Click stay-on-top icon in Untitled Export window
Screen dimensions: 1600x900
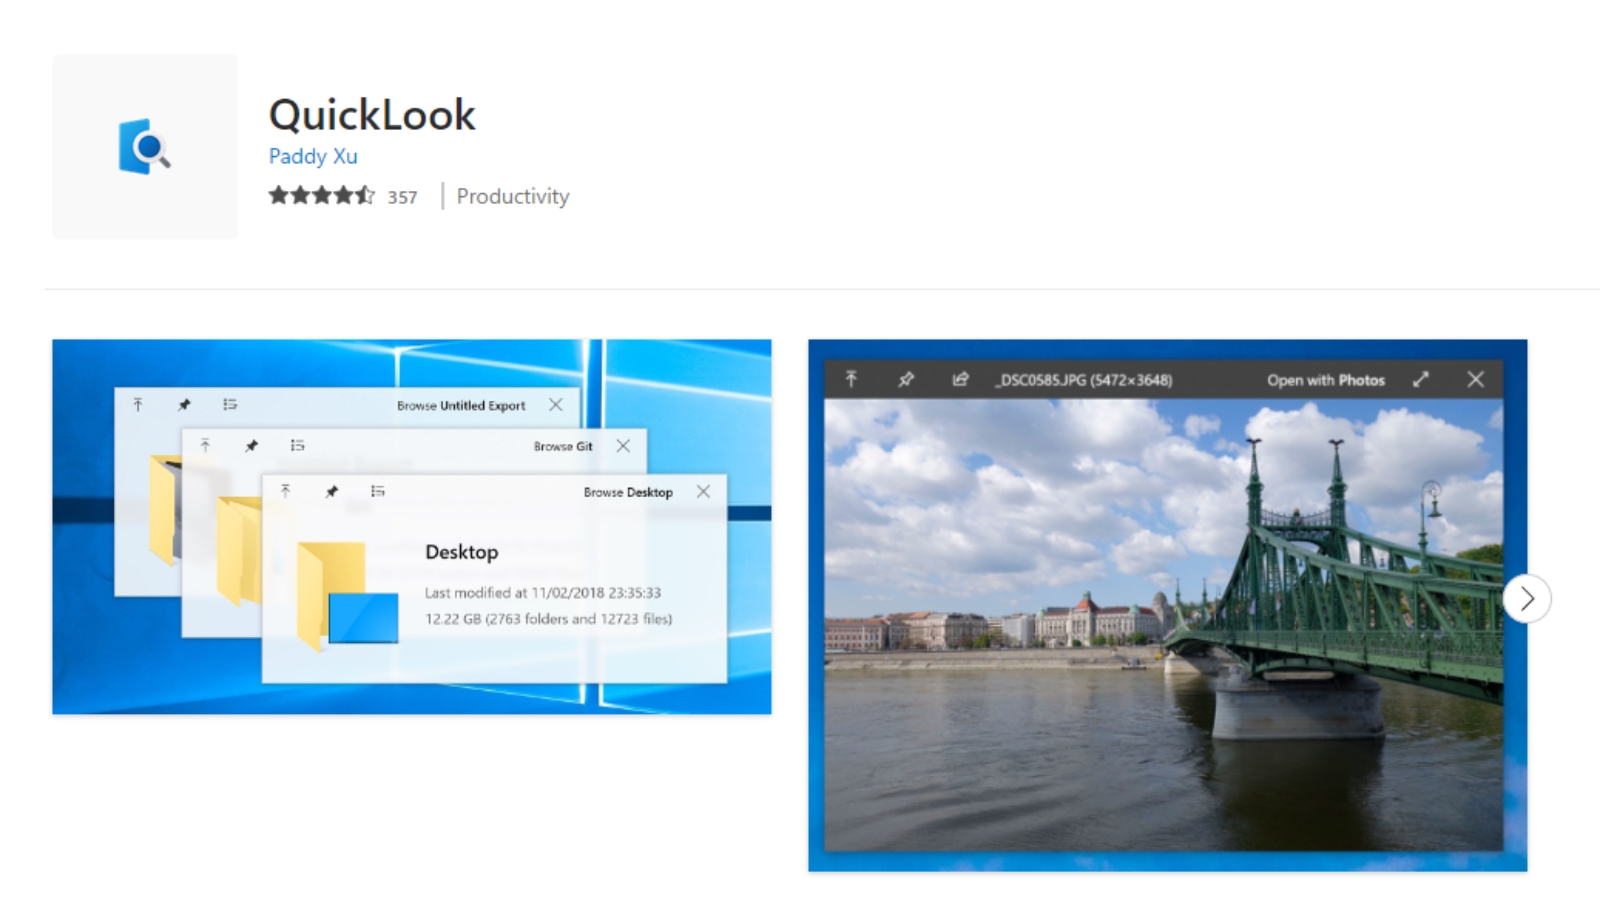138,405
